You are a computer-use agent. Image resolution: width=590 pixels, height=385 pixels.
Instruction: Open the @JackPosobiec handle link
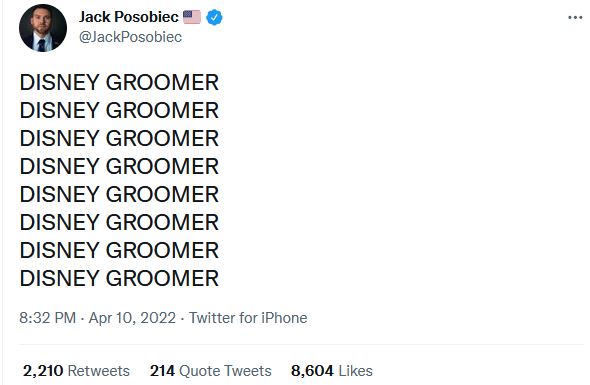(130, 37)
